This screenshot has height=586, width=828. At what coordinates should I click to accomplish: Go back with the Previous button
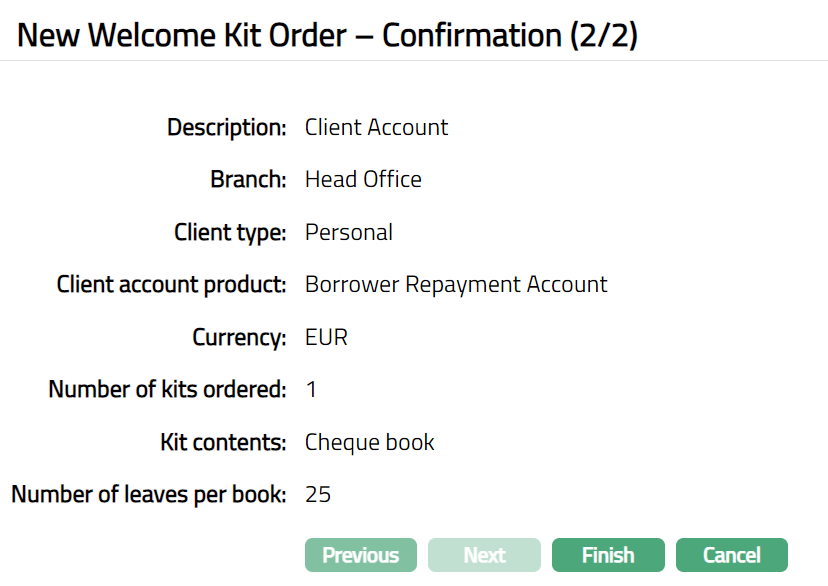pyautogui.click(x=360, y=555)
